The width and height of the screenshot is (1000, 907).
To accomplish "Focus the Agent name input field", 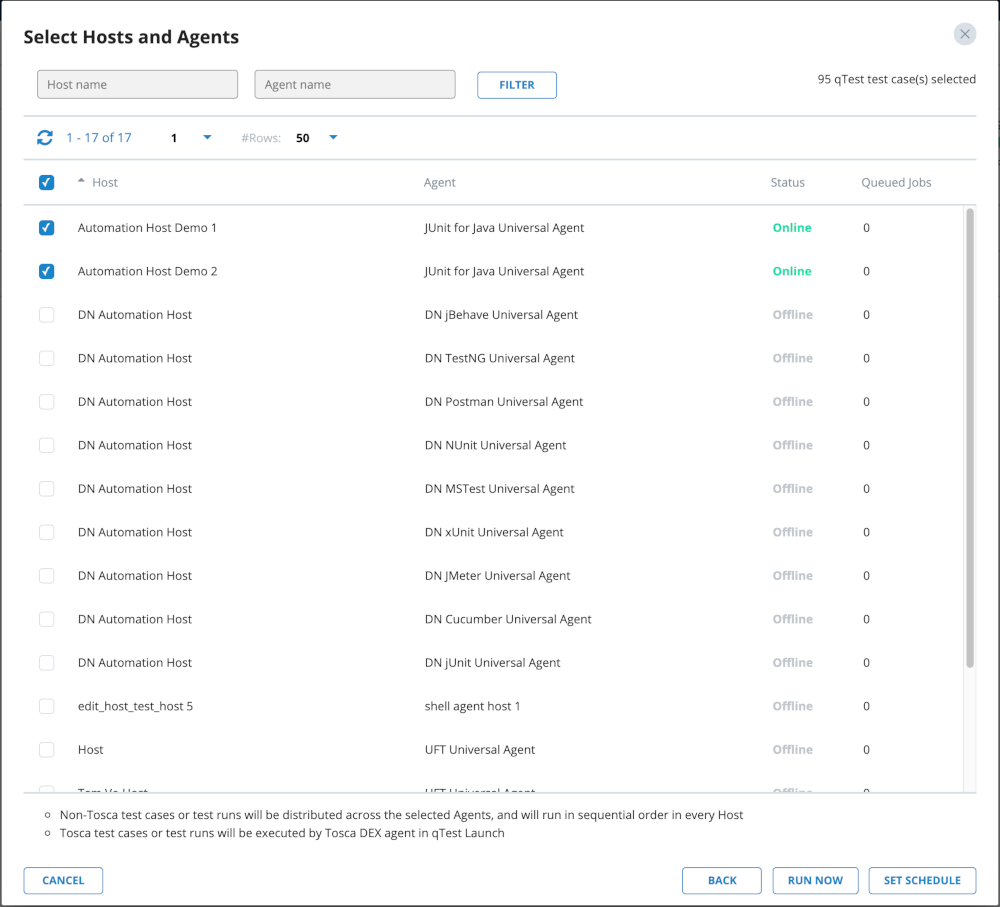I will click(x=355, y=85).
